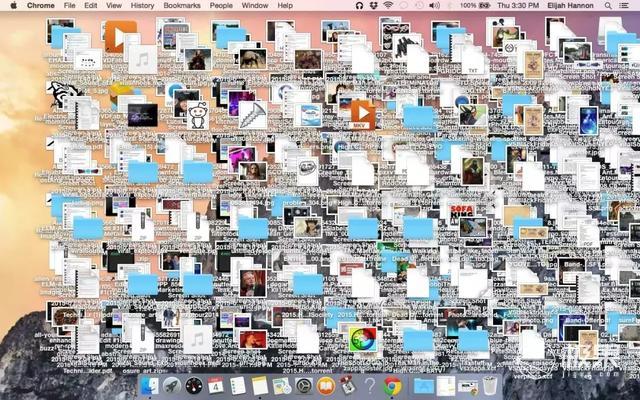640x400 pixels.
Task: Open Notification Center list icon
Action: 624,5
